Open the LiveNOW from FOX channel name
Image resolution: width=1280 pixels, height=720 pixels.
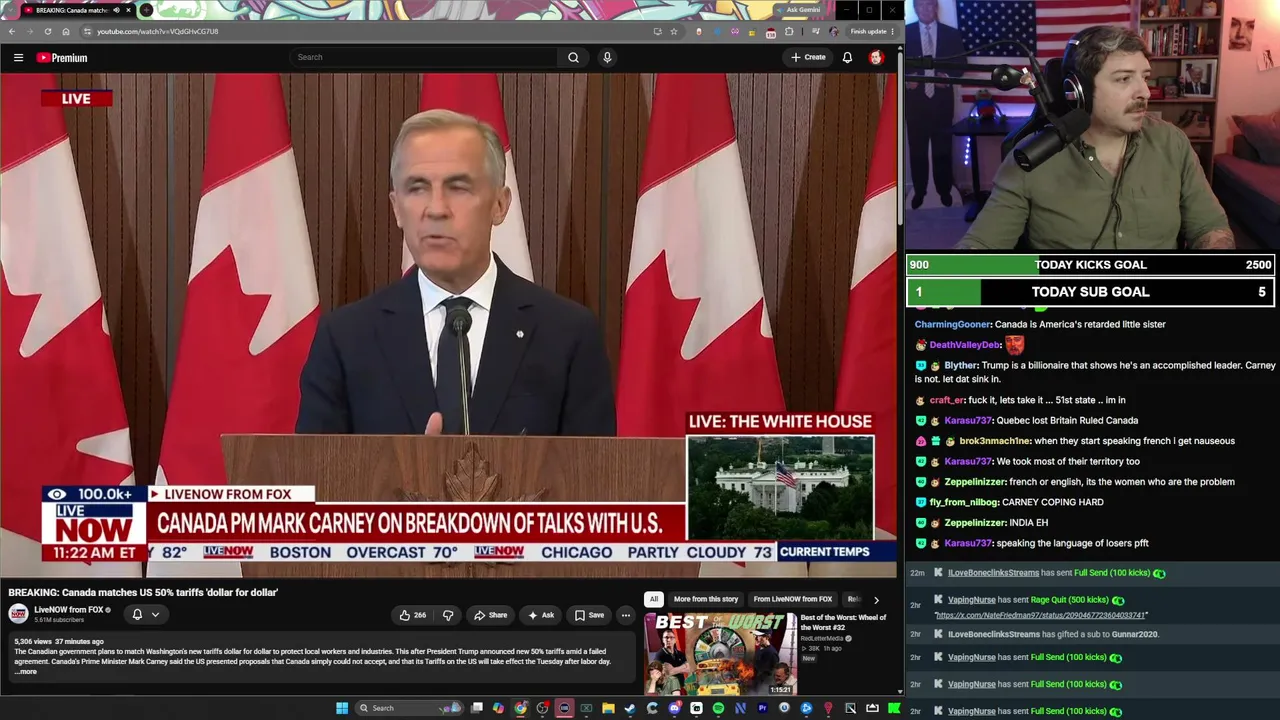[x=69, y=610]
